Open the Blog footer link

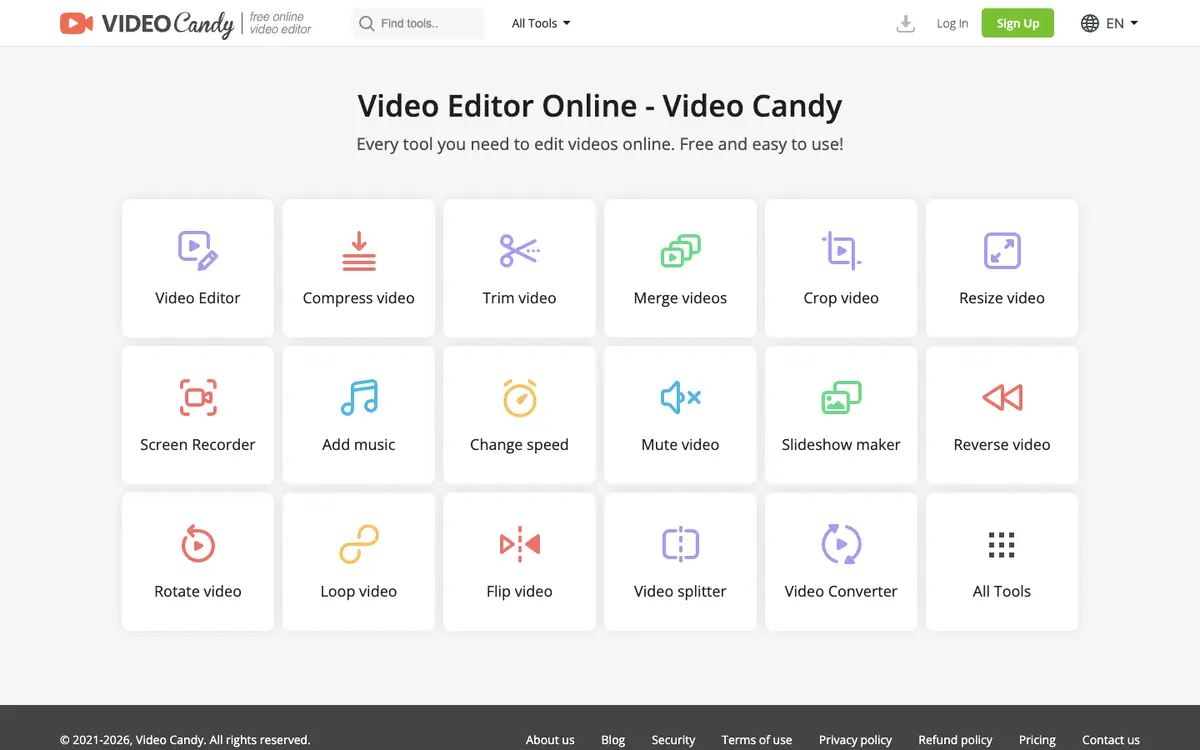(x=613, y=740)
